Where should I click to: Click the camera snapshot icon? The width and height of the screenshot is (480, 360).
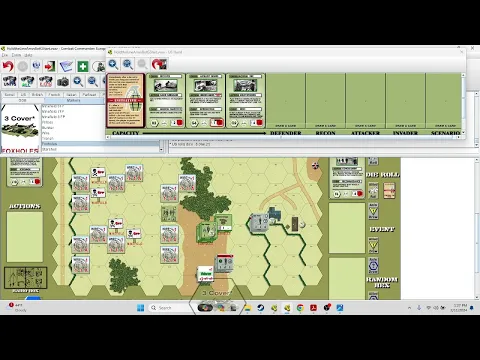(x=63, y=81)
